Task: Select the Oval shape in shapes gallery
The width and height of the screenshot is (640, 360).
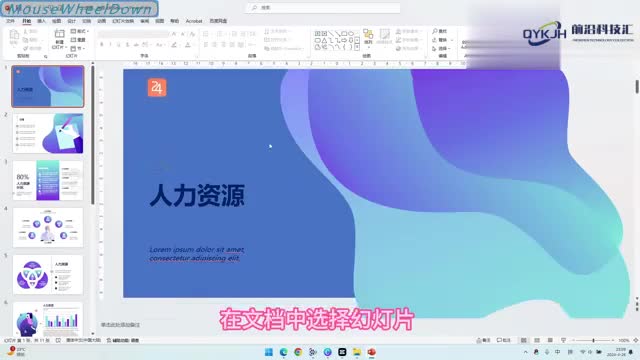Action: (351, 34)
